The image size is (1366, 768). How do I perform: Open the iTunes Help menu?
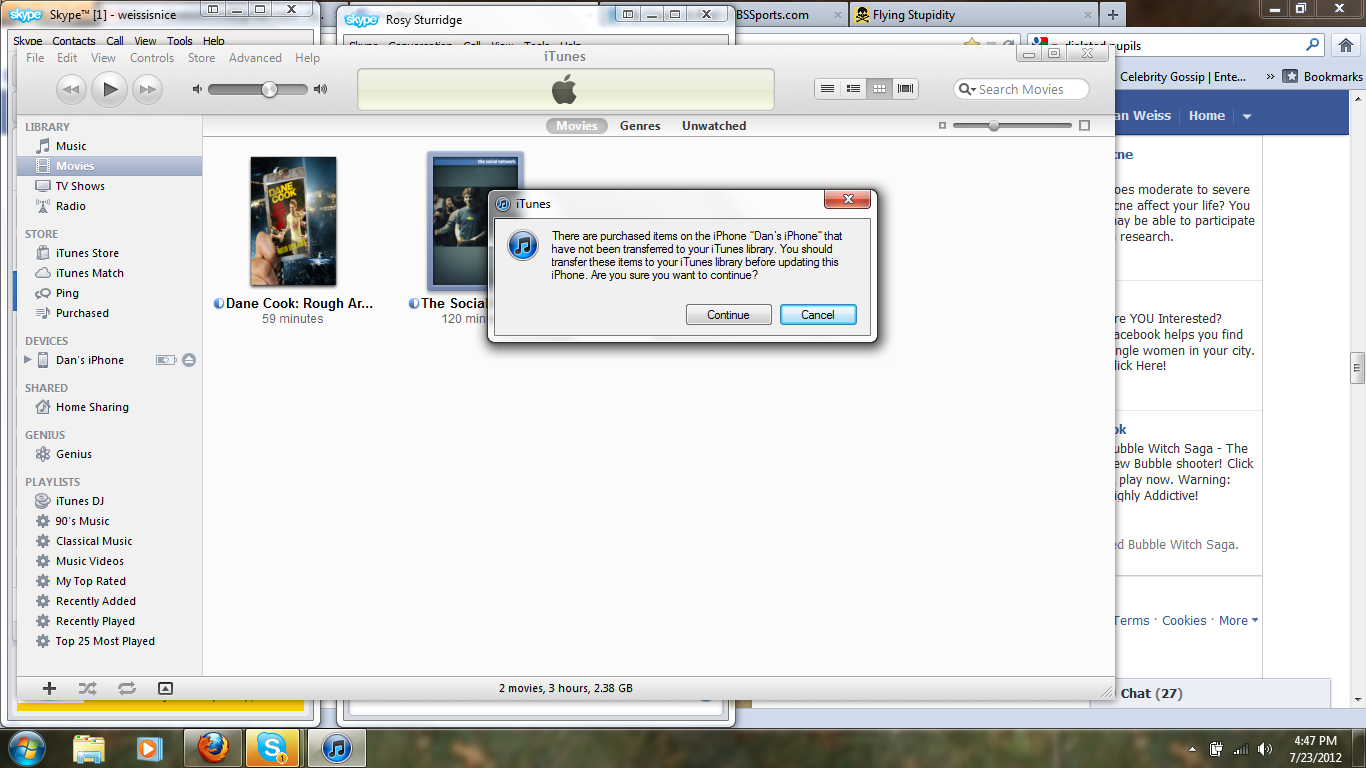point(307,58)
